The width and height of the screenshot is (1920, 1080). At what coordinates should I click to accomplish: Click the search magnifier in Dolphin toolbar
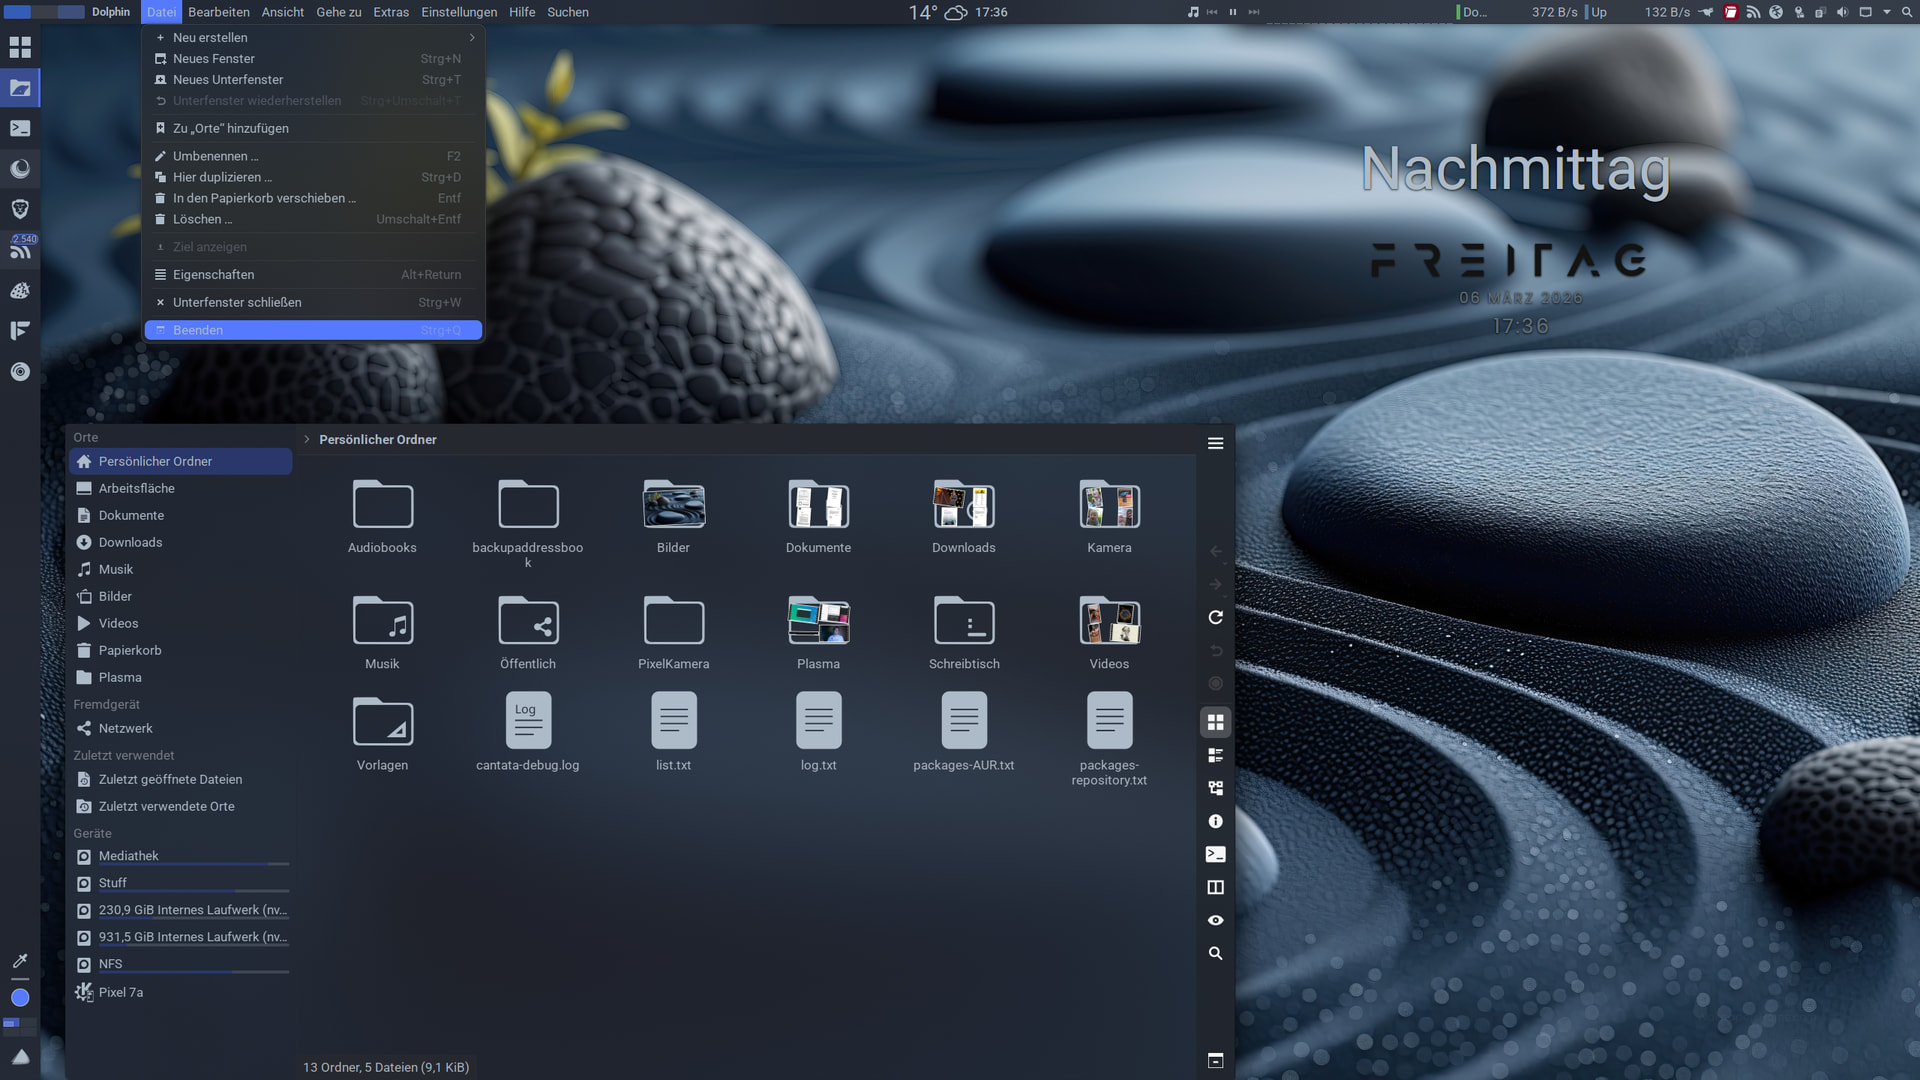pyautogui.click(x=1215, y=953)
